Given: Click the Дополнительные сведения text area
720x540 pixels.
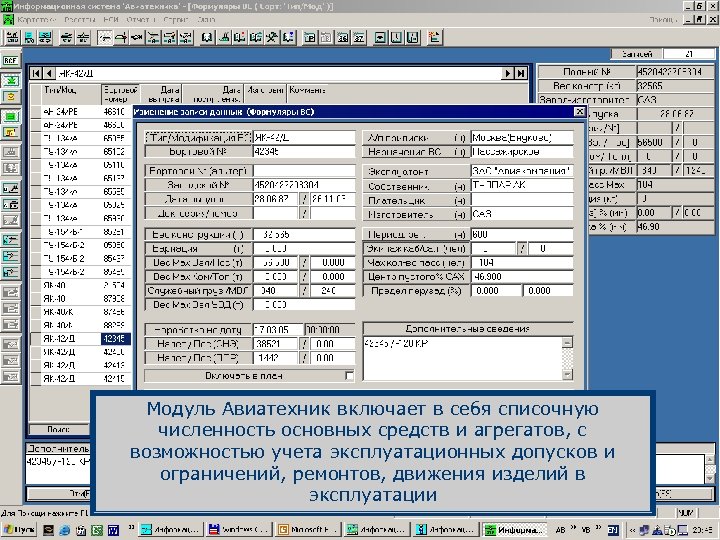Looking at the screenshot, I should tap(463, 359).
